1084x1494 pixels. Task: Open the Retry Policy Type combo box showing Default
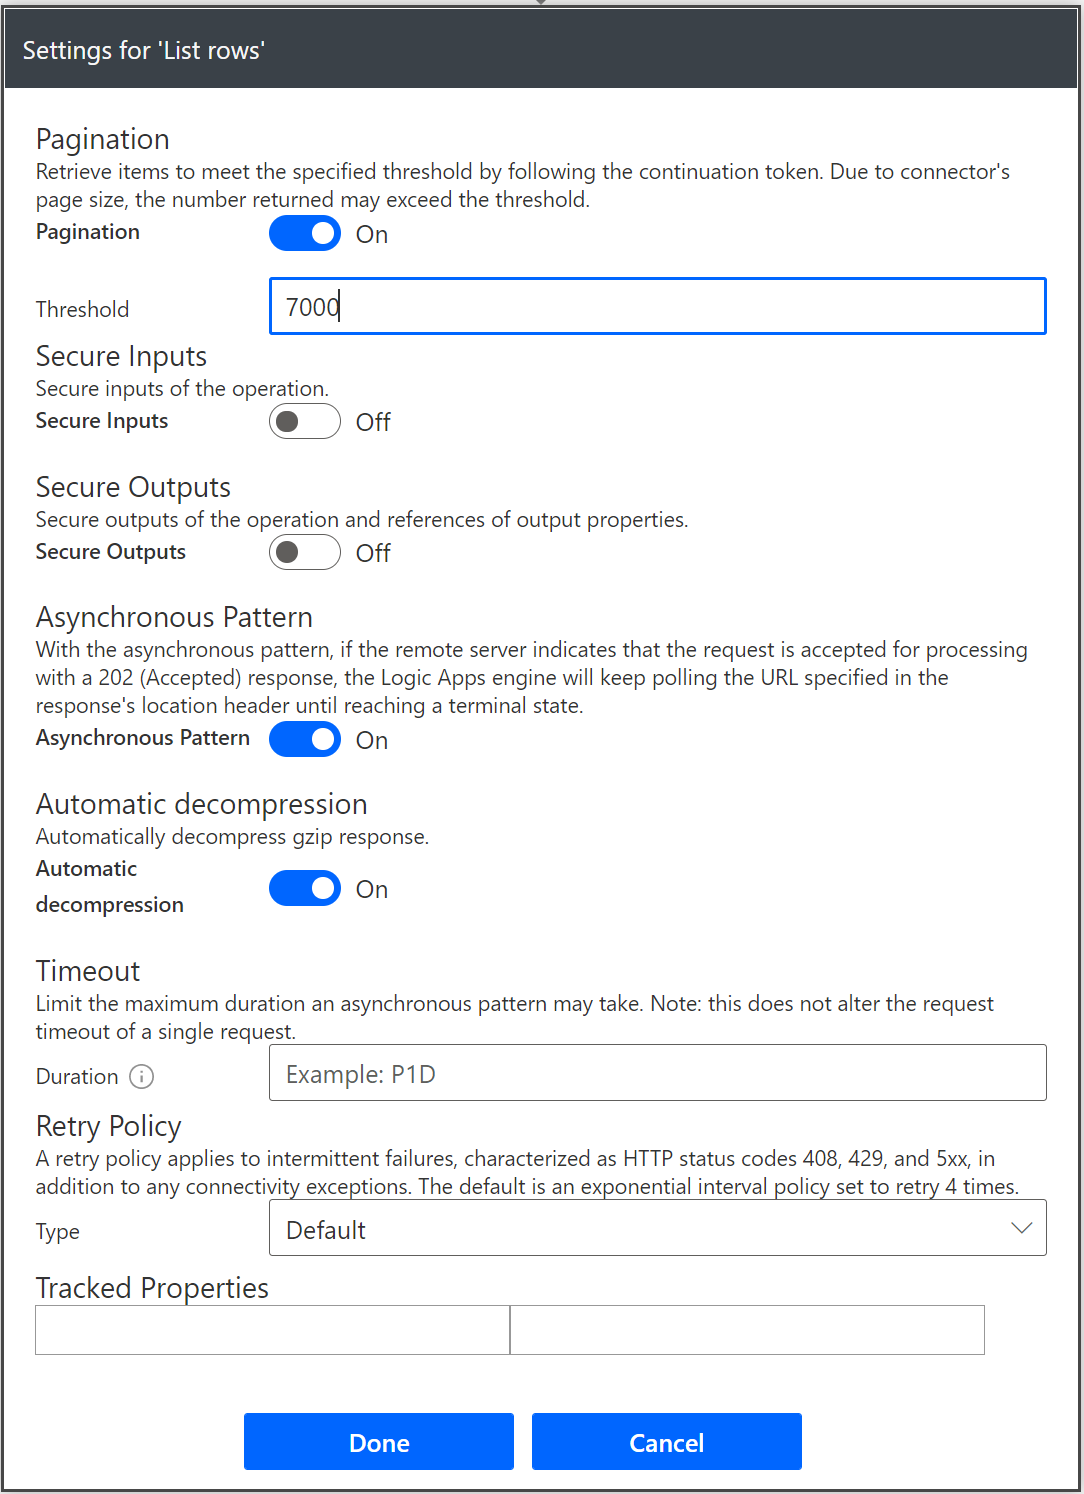[x=658, y=1228]
